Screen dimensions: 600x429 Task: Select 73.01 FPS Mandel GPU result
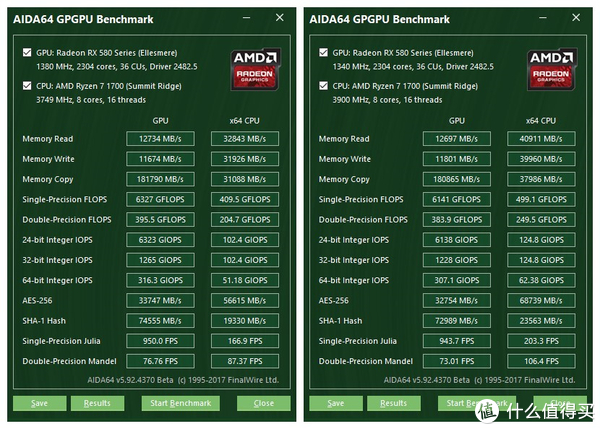(457, 361)
